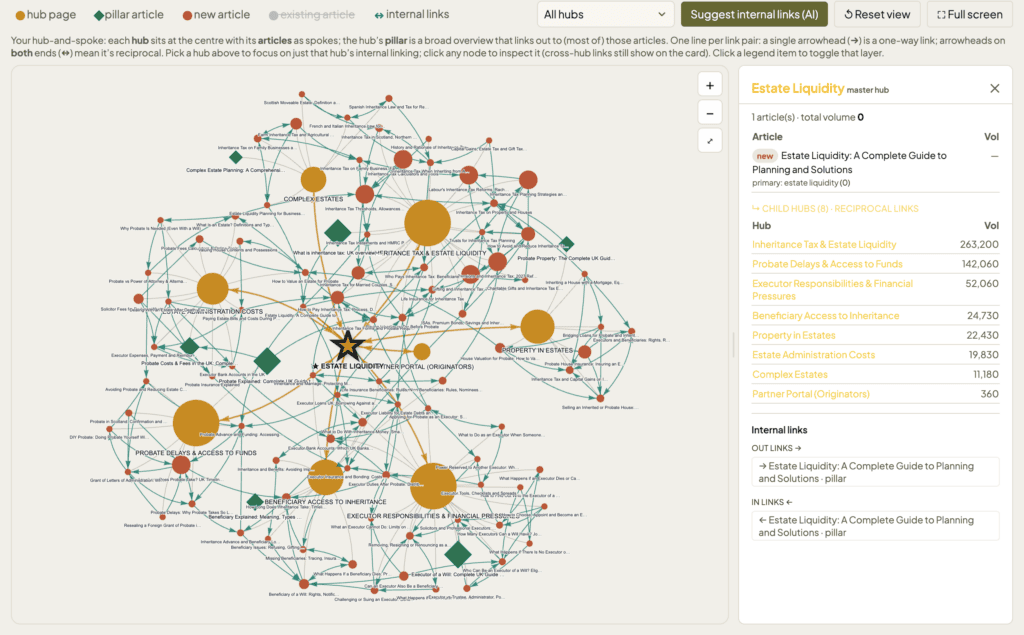
Task: Open the All hubs dropdown
Action: 605,14
